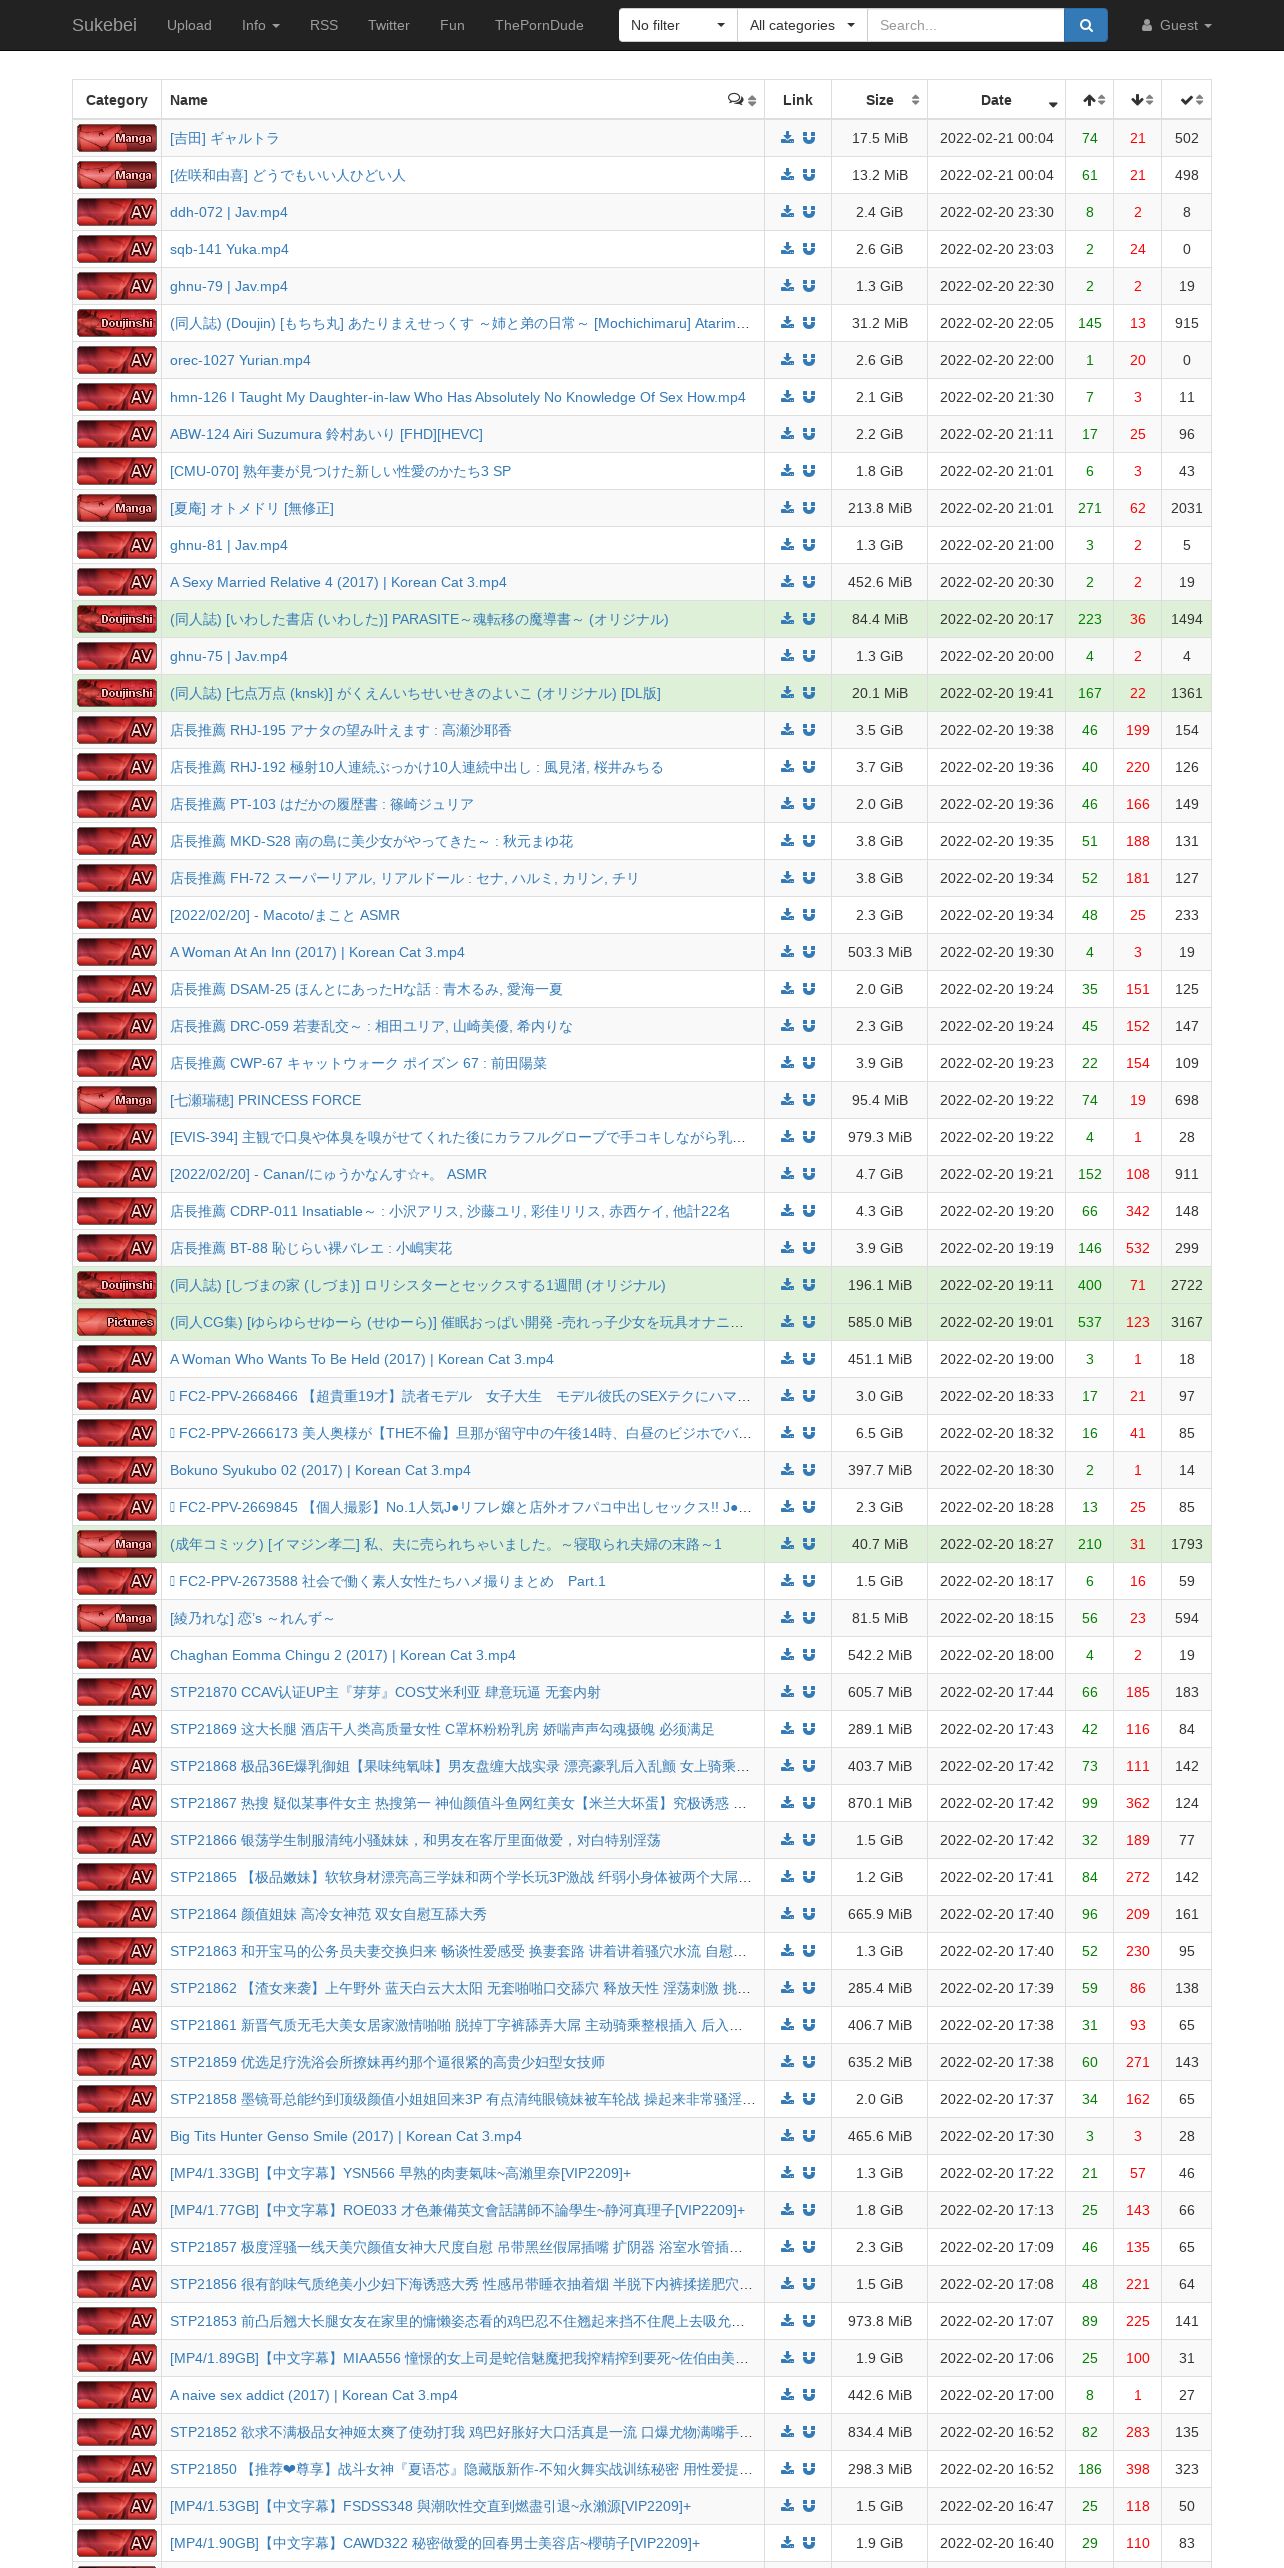Open Bokuno Syukubo 02 (2017) link
Image resolution: width=1284 pixels, height=2568 pixels.
click(x=320, y=1470)
